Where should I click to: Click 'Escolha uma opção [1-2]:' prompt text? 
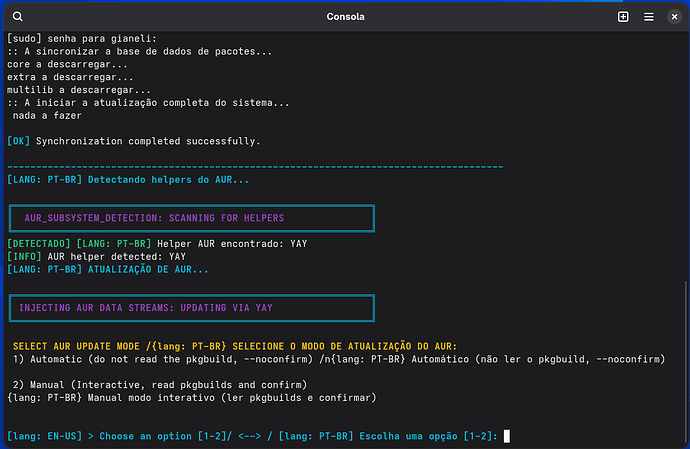[429, 436]
